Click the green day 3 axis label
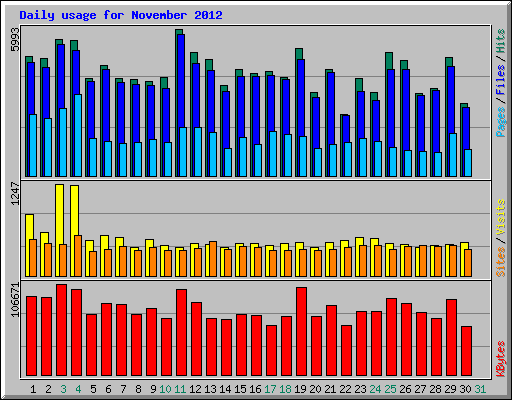512x400 pixels. [x=63, y=389]
